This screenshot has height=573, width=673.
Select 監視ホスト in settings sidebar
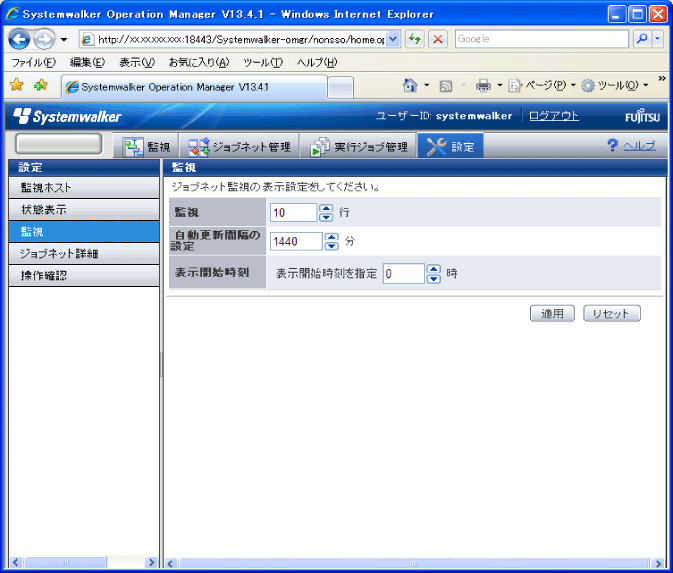[x=84, y=188]
